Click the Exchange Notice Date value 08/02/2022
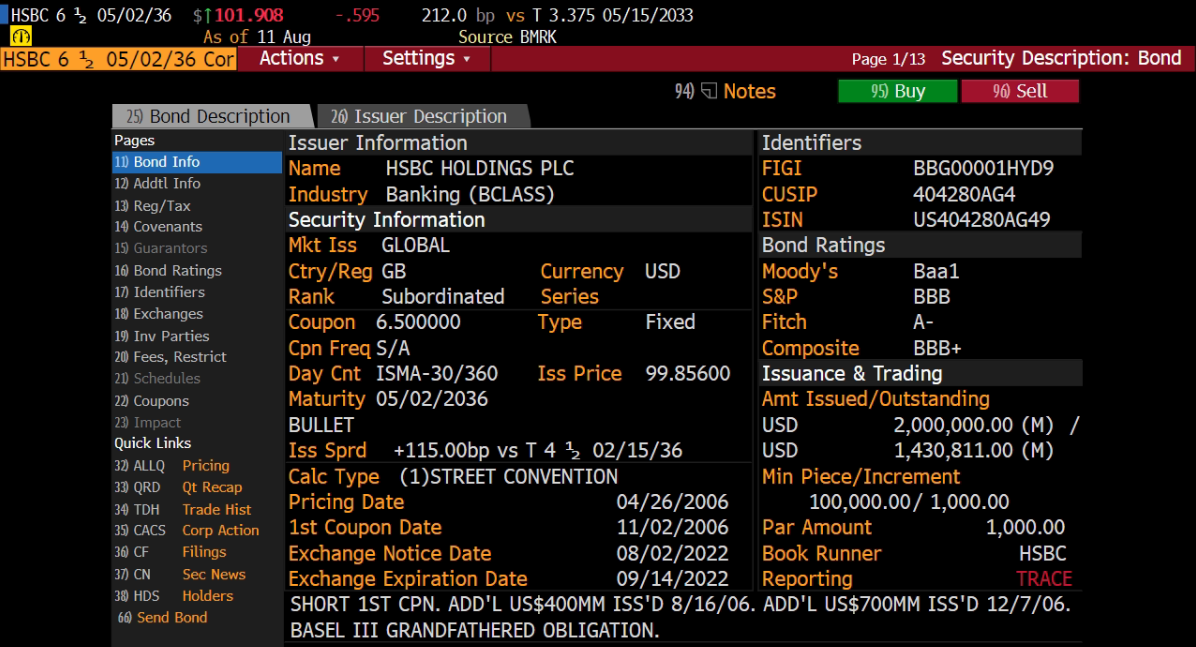Screen dimensions: 1196x647 pyautogui.click(x=672, y=553)
